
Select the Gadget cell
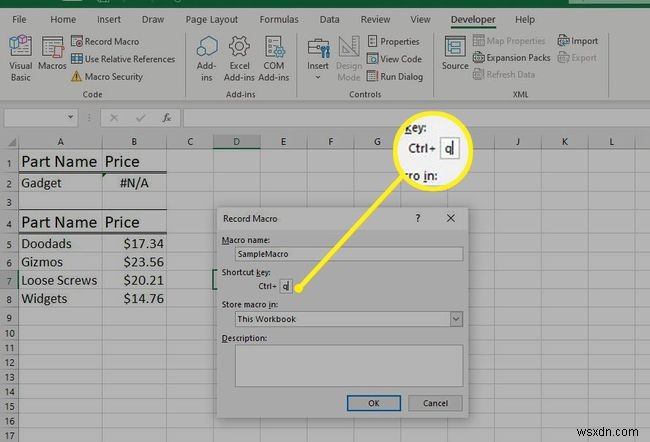61,183
